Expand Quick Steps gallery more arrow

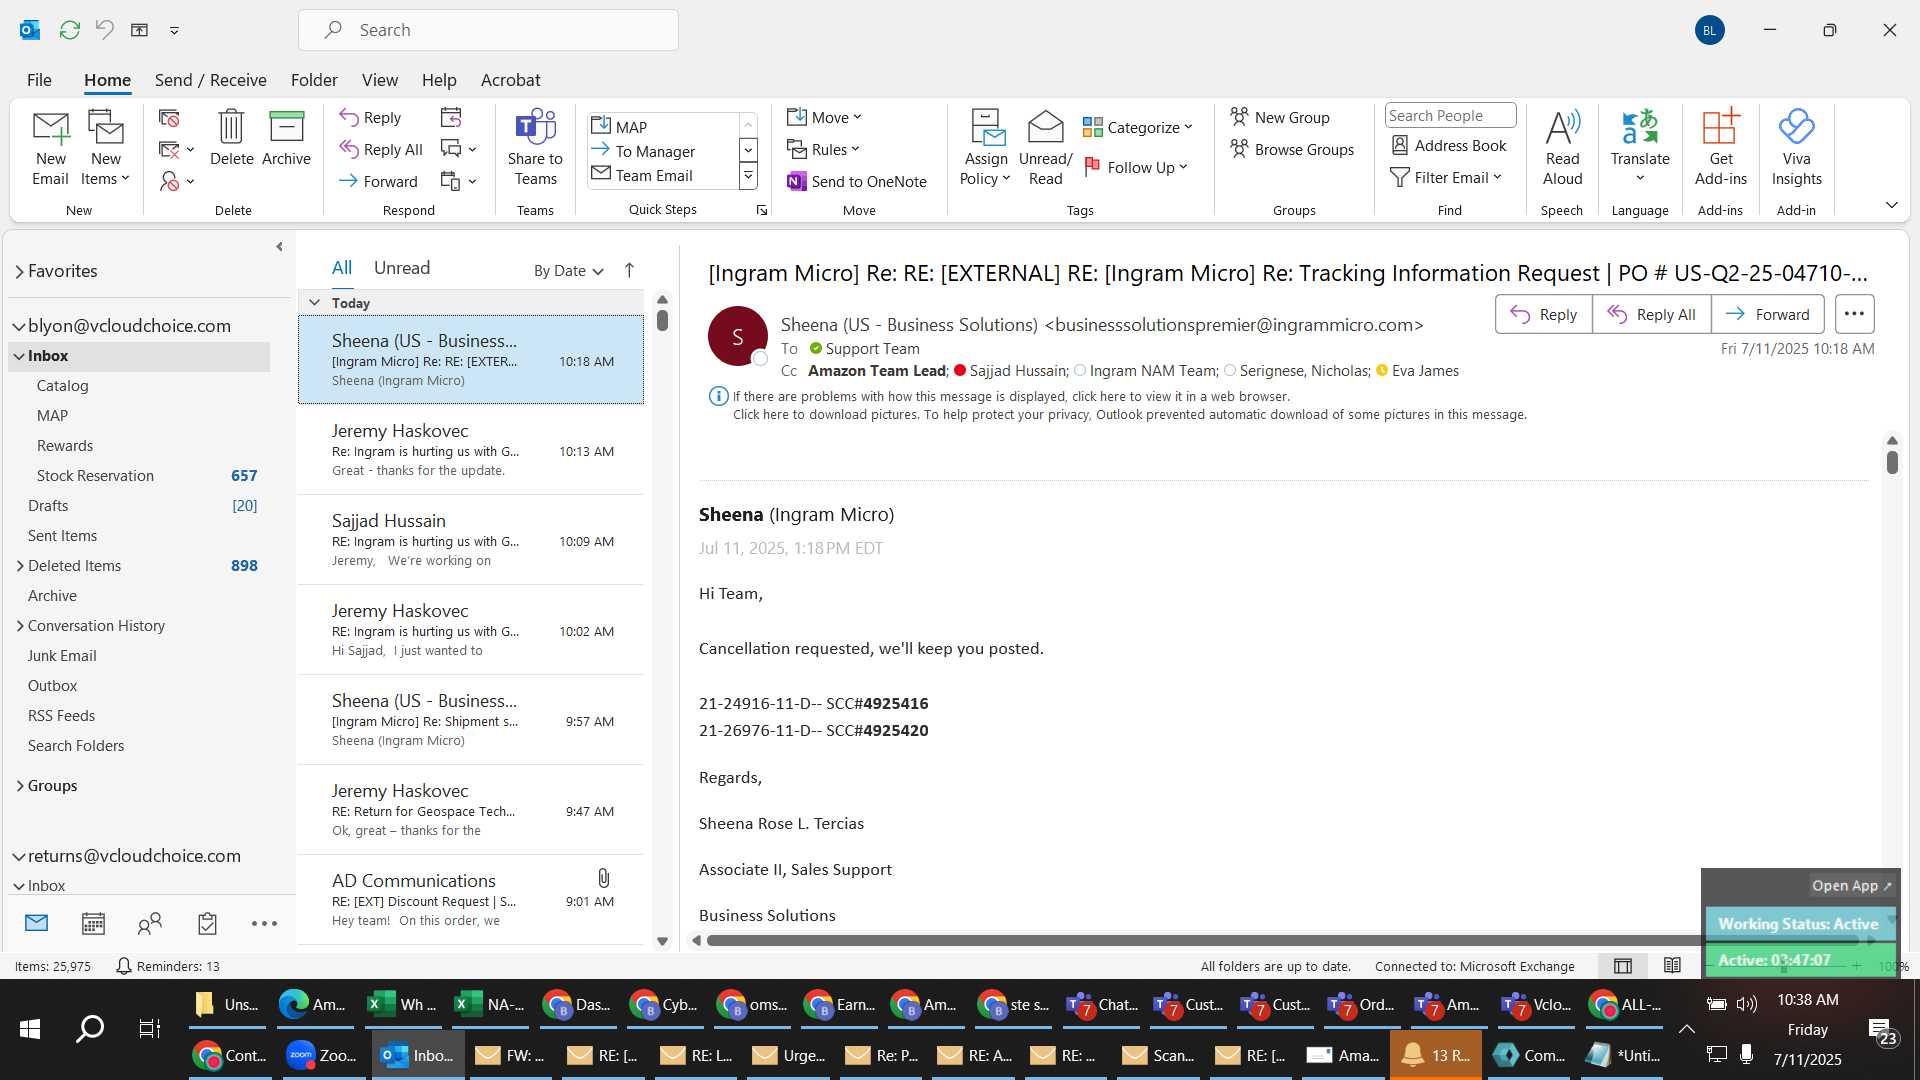click(x=748, y=177)
